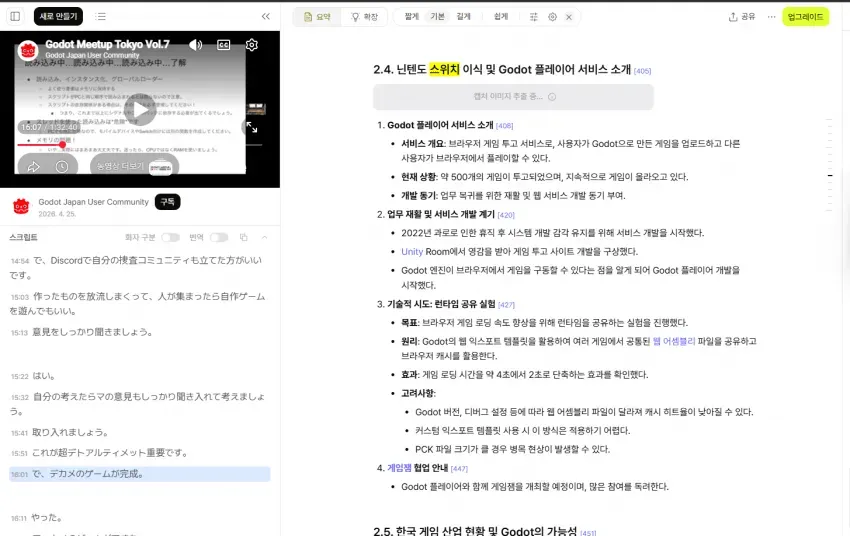The height and width of the screenshot is (536, 850).
Task: Open the summary adjustment sliders icon
Action: click(534, 17)
